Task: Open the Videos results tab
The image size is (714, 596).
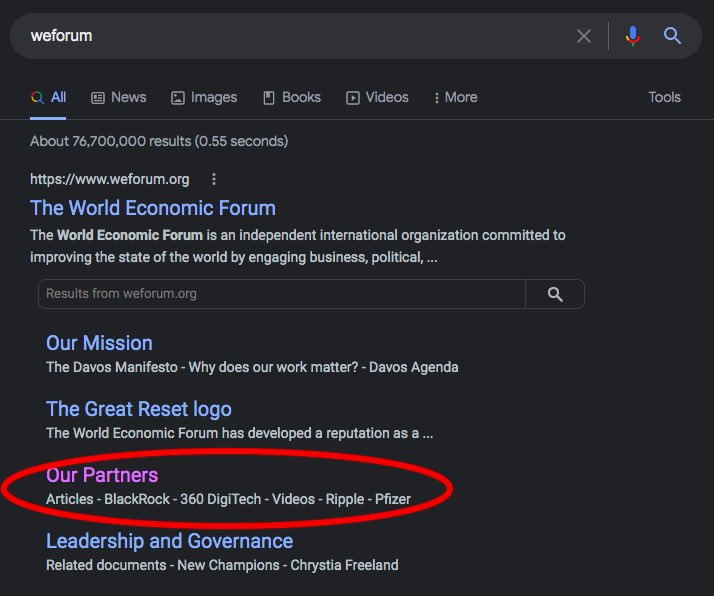Action: click(377, 97)
